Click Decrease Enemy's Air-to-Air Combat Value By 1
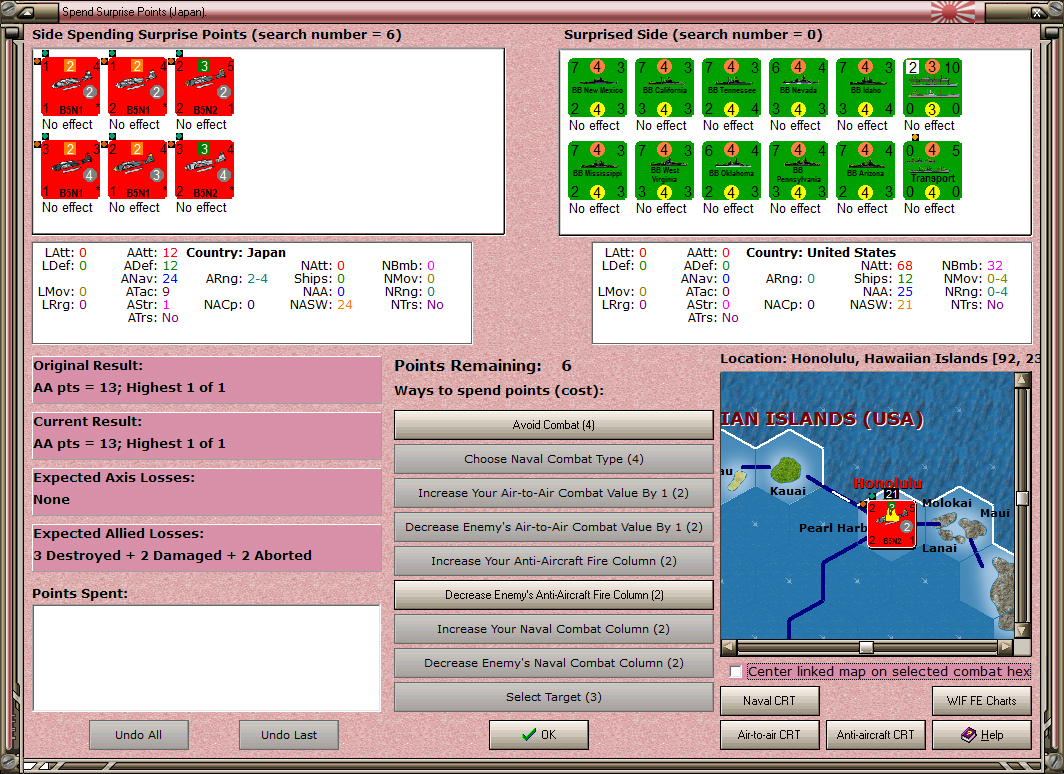The width and height of the screenshot is (1064, 774). (x=554, y=527)
